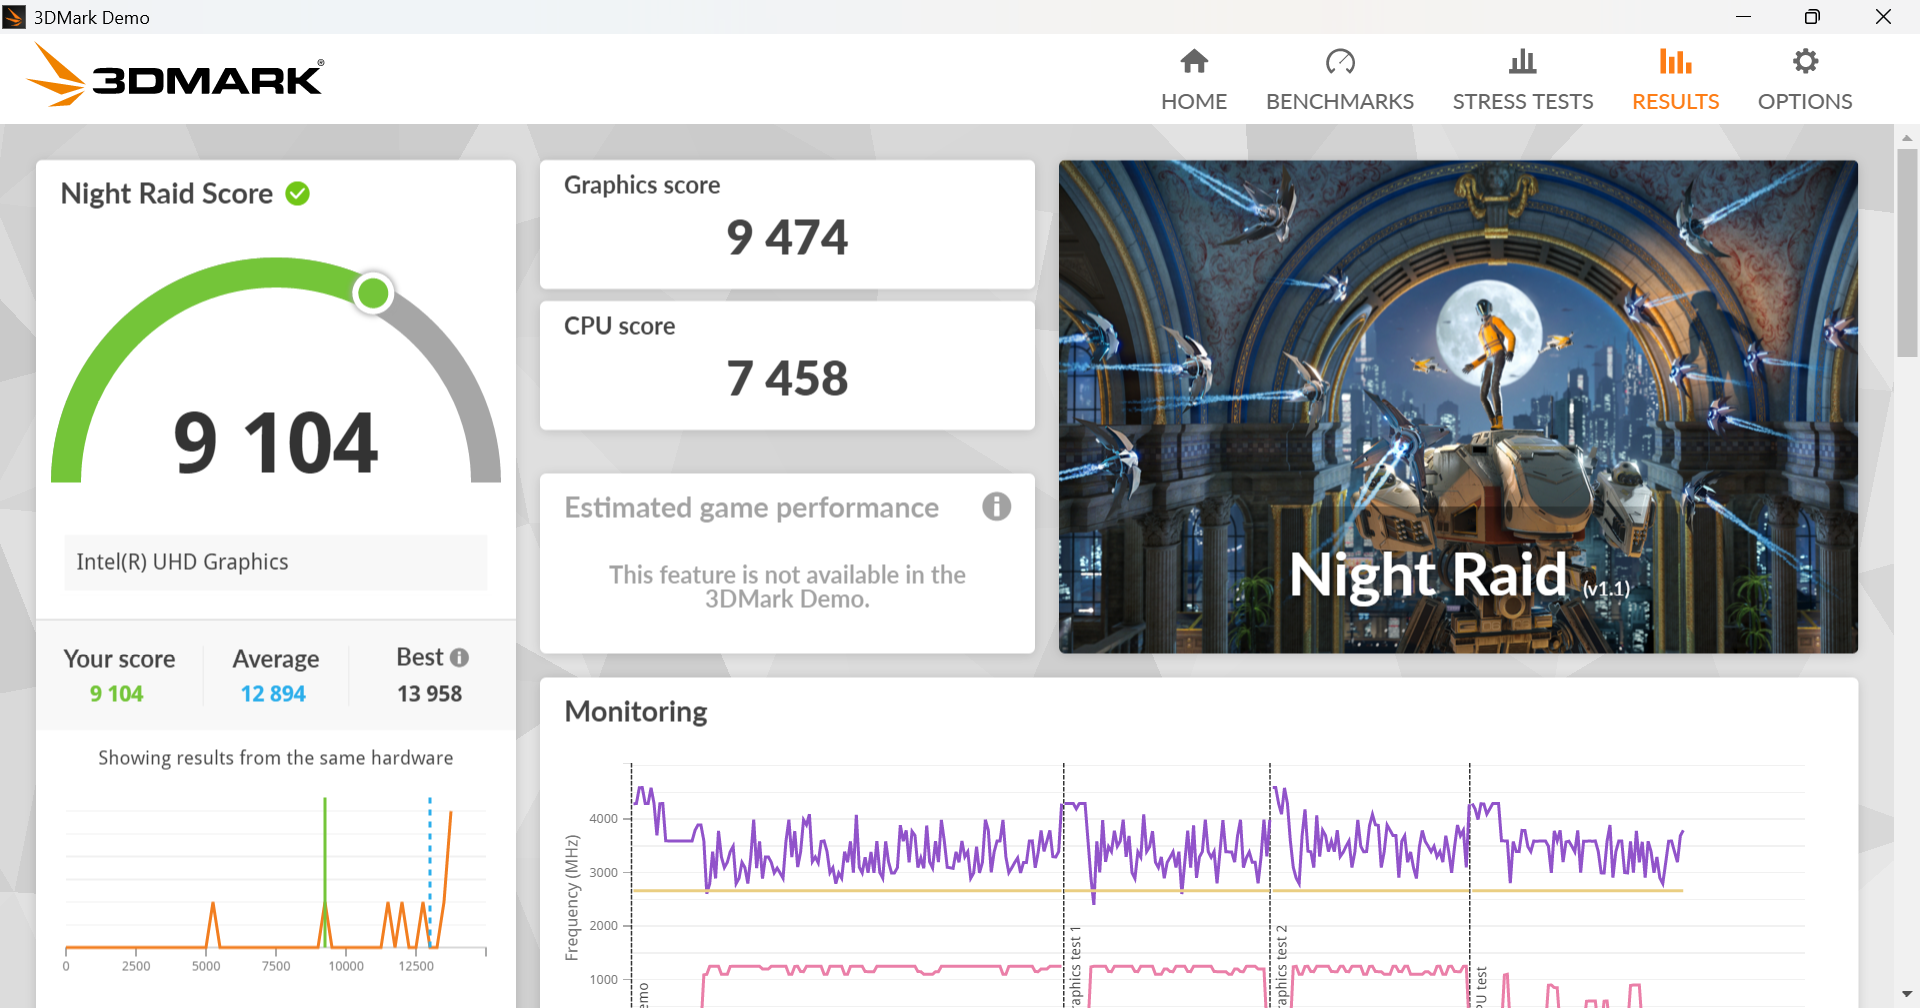Image resolution: width=1920 pixels, height=1008 pixels.
Task: Open the Options gear icon
Action: click(1804, 62)
